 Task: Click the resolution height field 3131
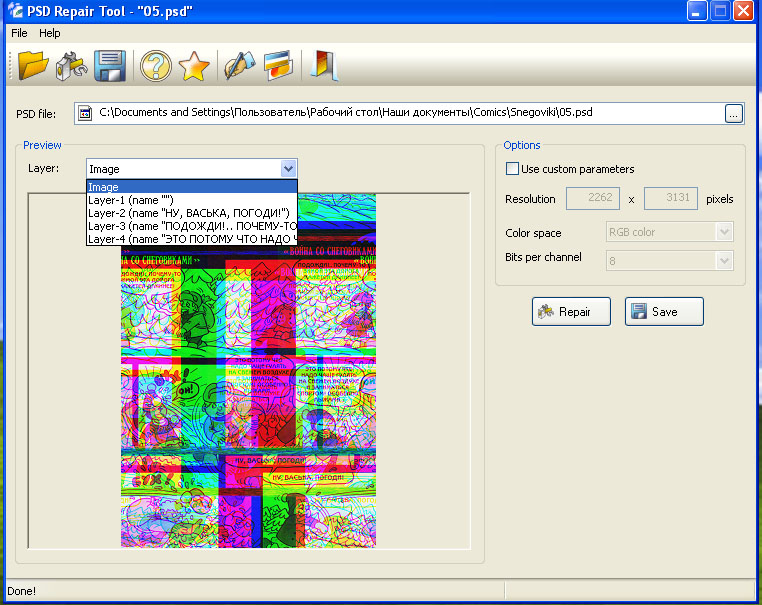(671, 198)
